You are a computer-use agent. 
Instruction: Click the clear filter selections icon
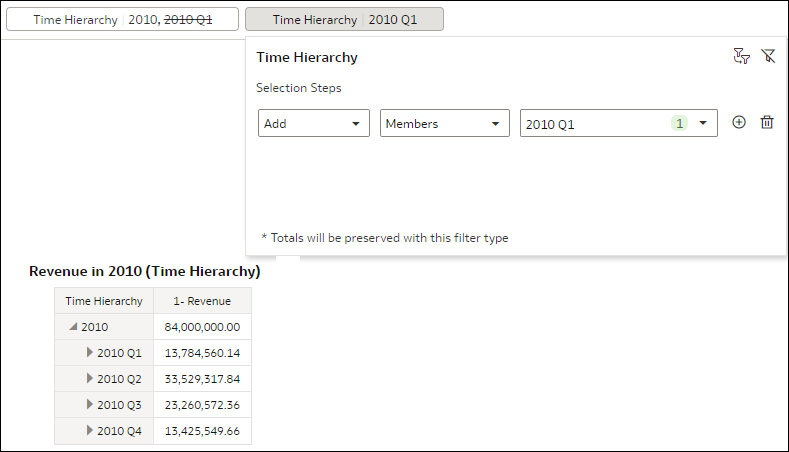768,57
